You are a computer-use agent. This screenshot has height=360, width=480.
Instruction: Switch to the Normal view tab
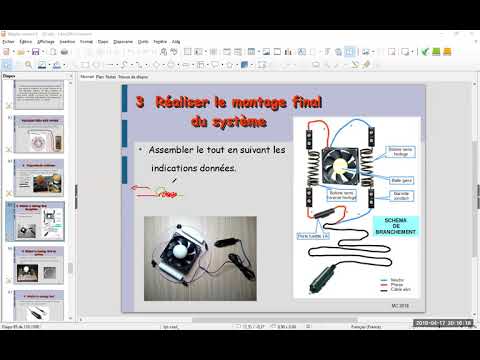87,77
